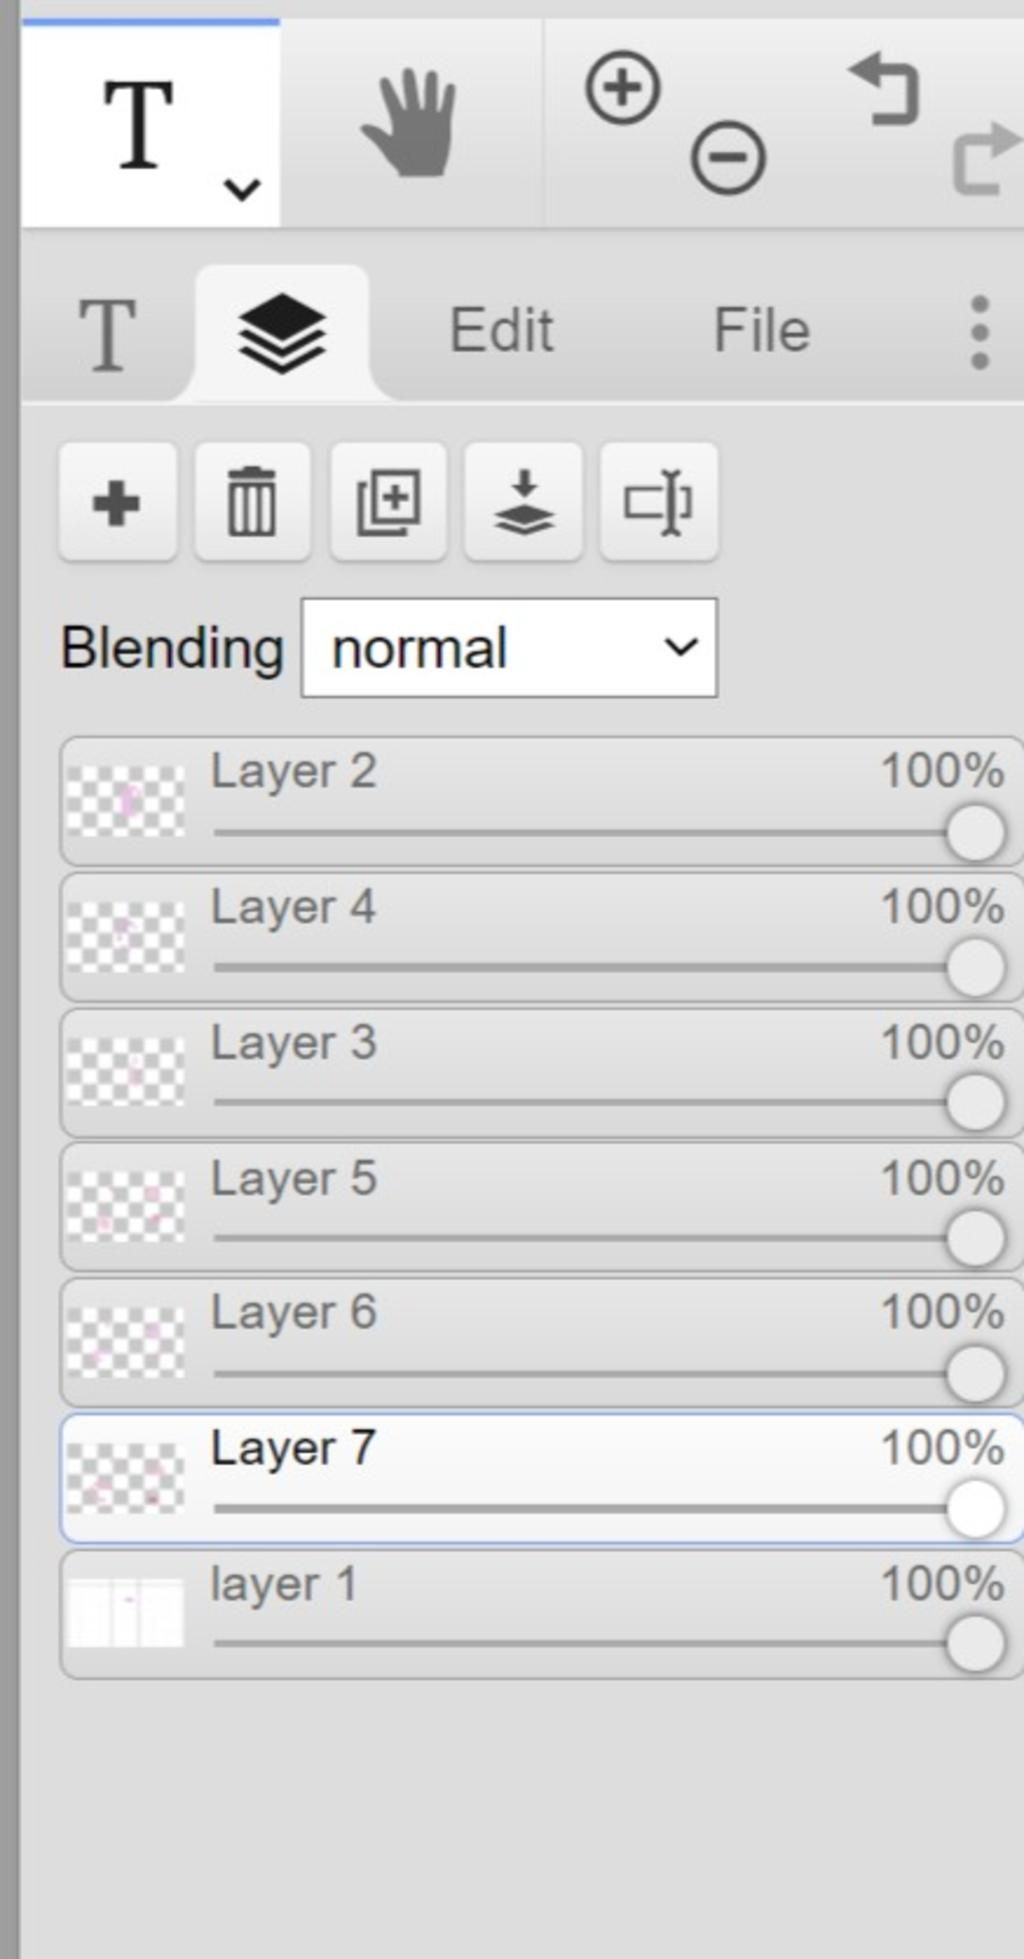Image resolution: width=1024 pixels, height=1959 pixels.
Task: Click the zoom in plus icon
Action: click(x=622, y=89)
